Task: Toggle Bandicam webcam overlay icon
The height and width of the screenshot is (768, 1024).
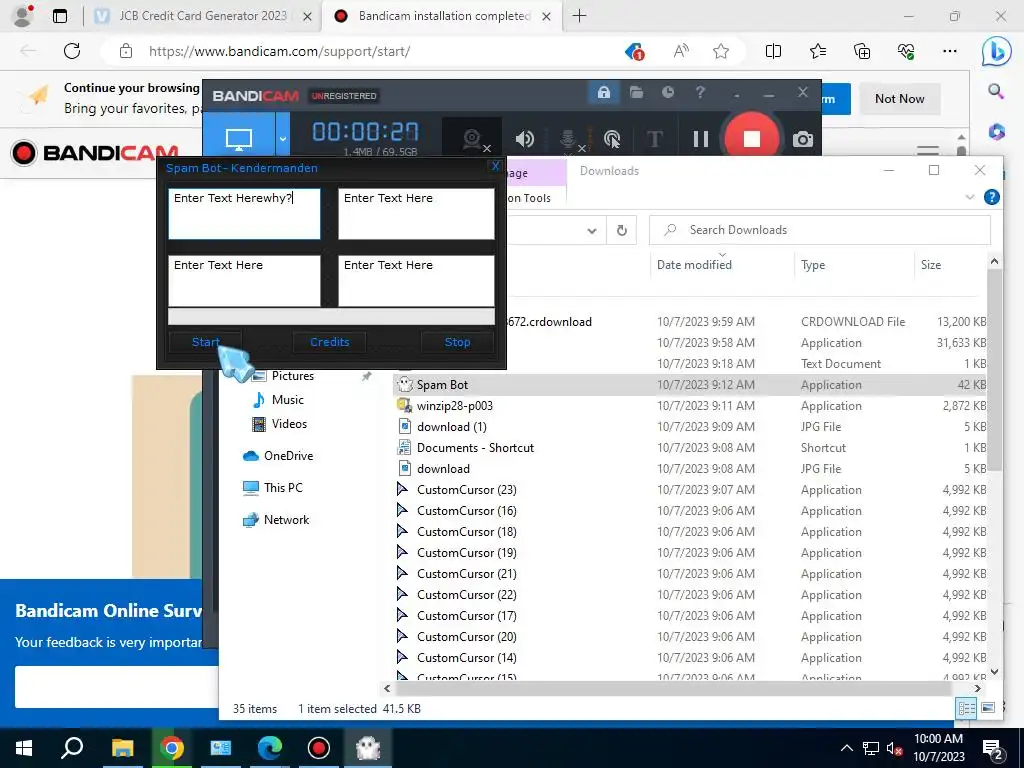Action: tap(472, 139)
